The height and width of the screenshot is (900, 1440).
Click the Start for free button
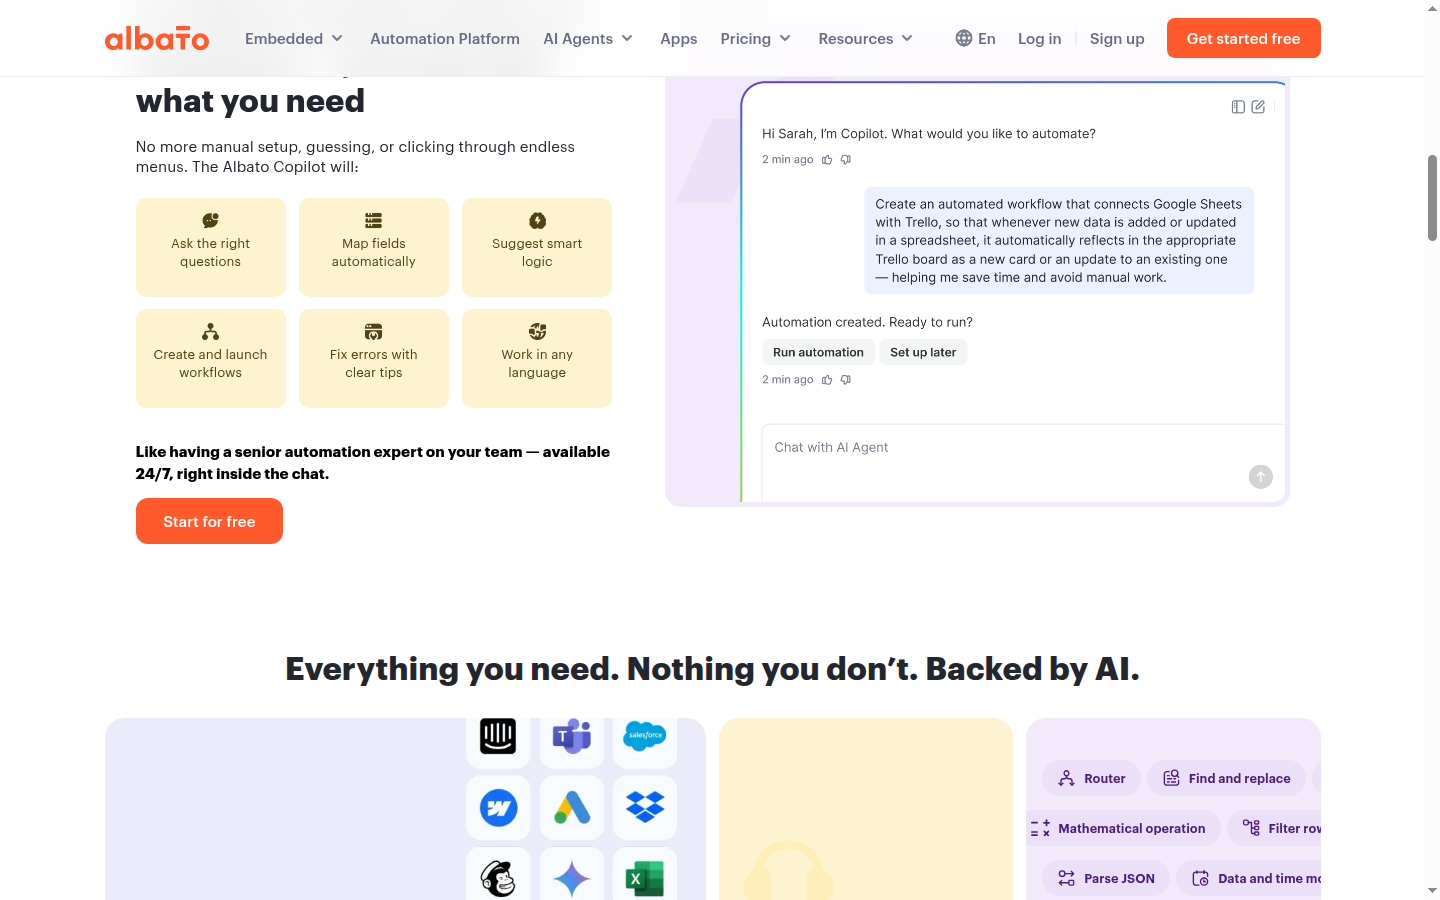pyautogui.click(x=209, y=521)
